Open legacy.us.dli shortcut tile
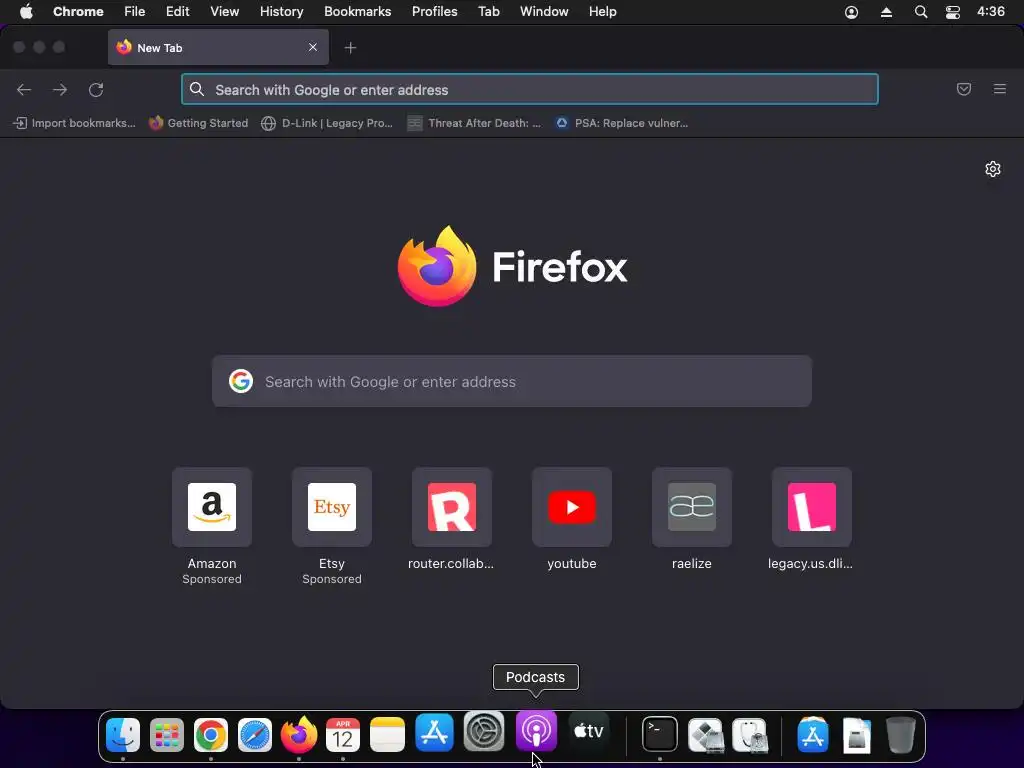 812,507
